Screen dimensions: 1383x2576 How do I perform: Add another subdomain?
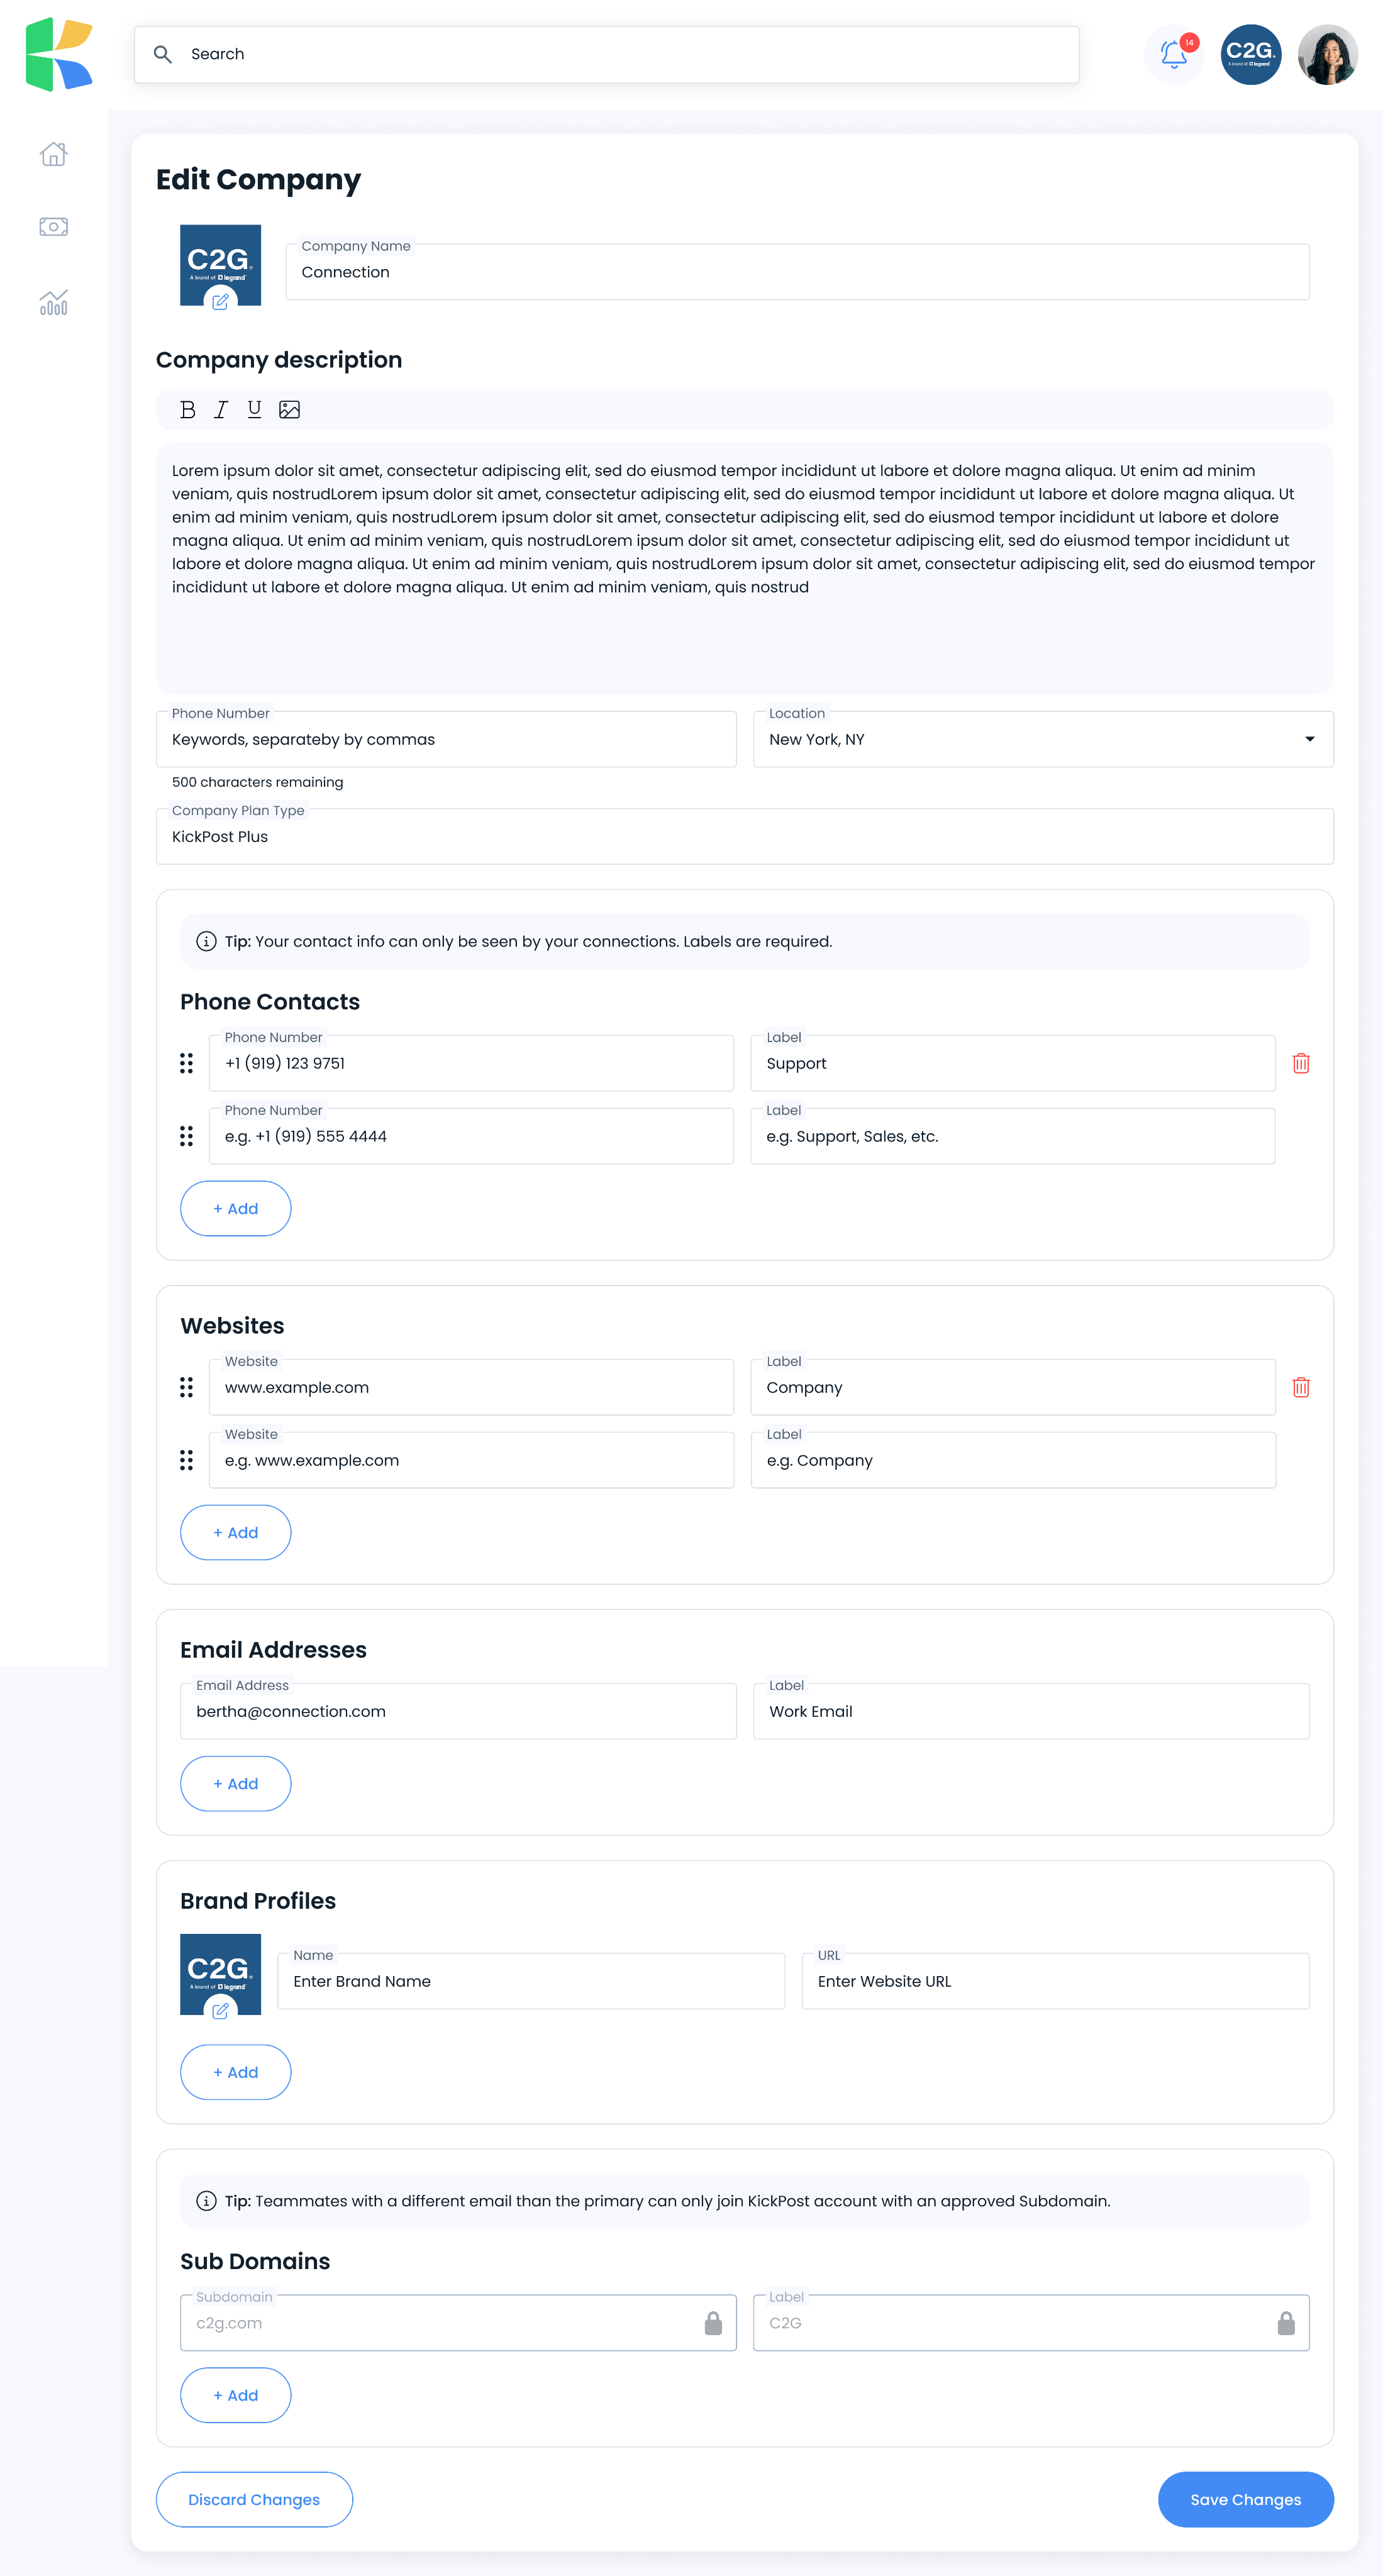tap(236, 2395)
